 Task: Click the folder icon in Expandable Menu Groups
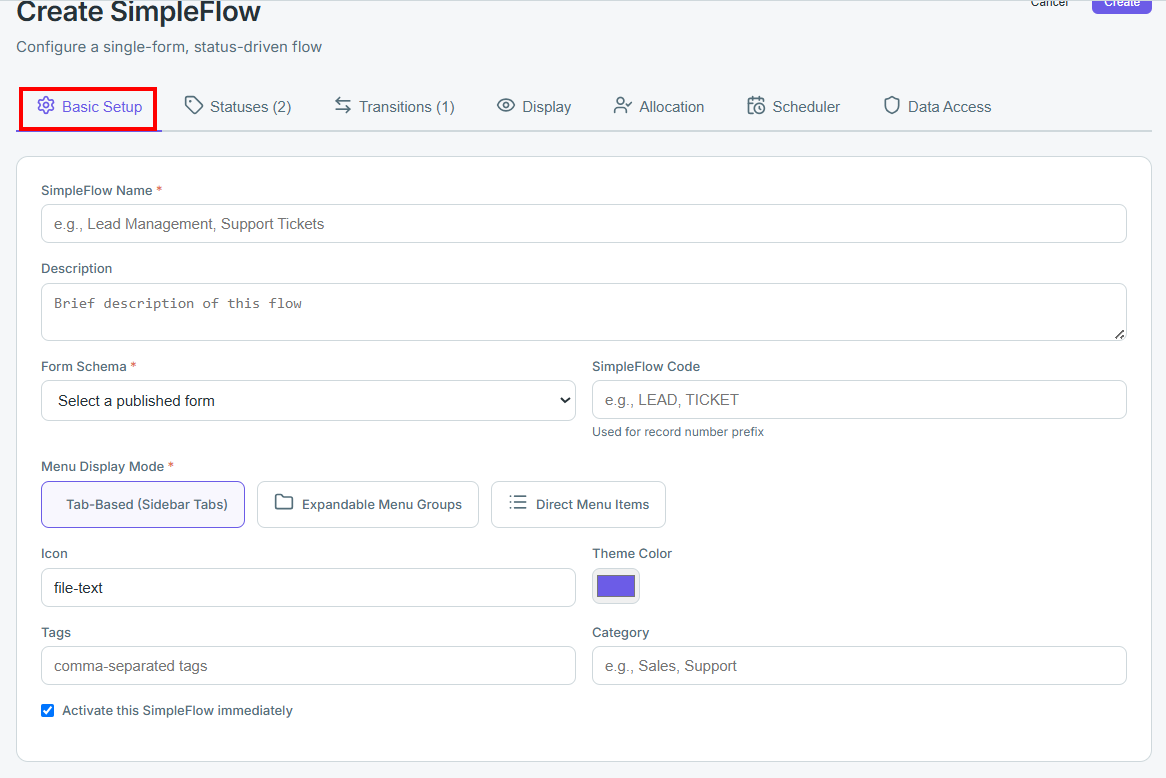coord(283,502)
